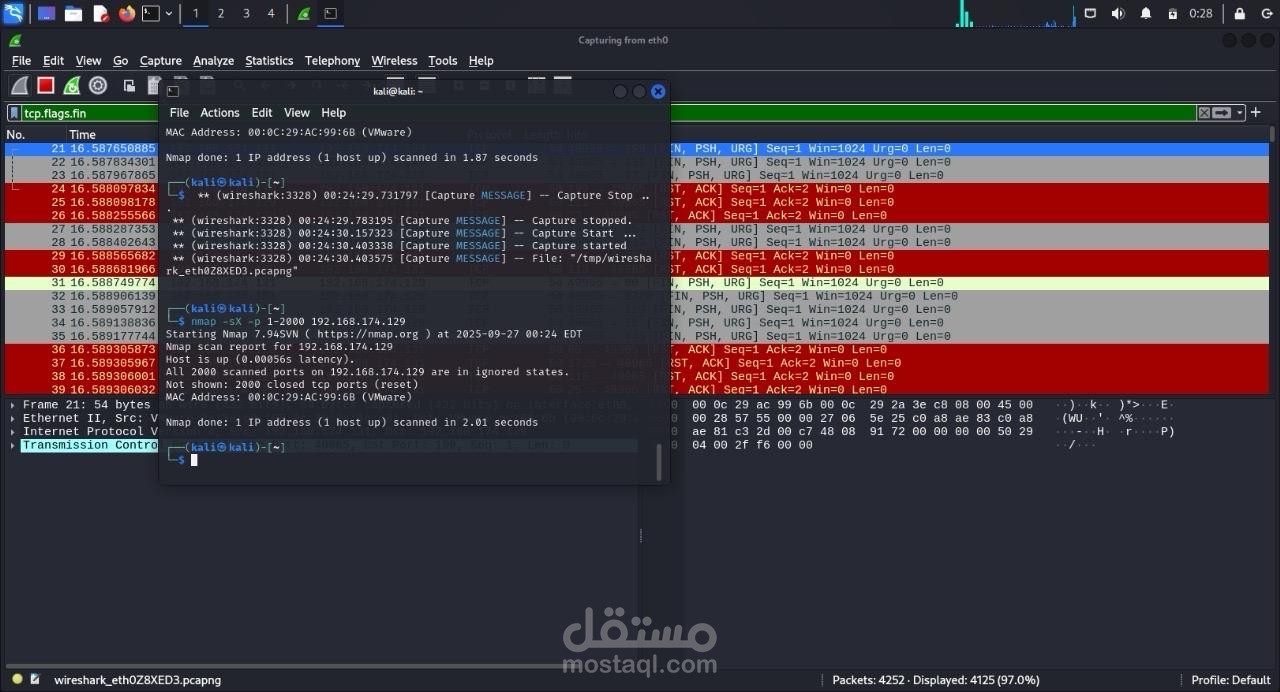Click the volume icon in system tray

pyautogui.click(x=1118, y=13)
